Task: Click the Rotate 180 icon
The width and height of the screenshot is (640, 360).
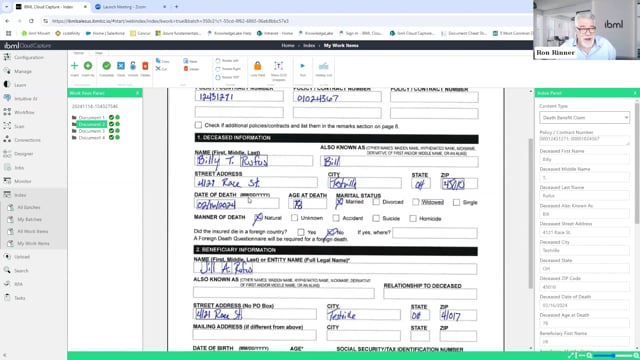Action: [218, 77]
